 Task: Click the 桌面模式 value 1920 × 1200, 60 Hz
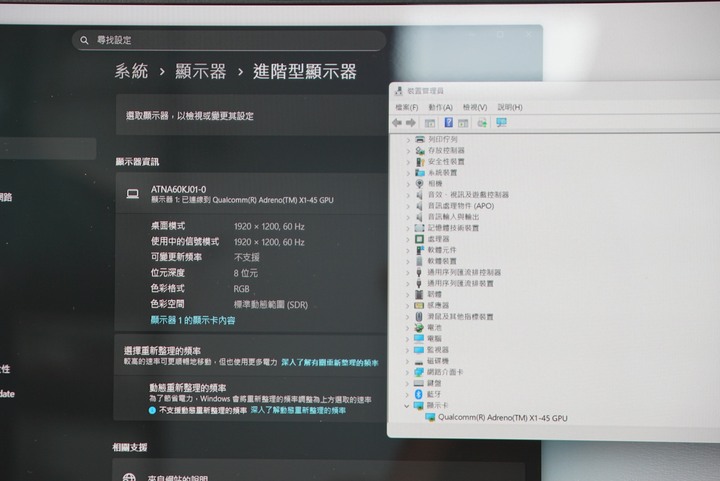click(x=269, y=227)
